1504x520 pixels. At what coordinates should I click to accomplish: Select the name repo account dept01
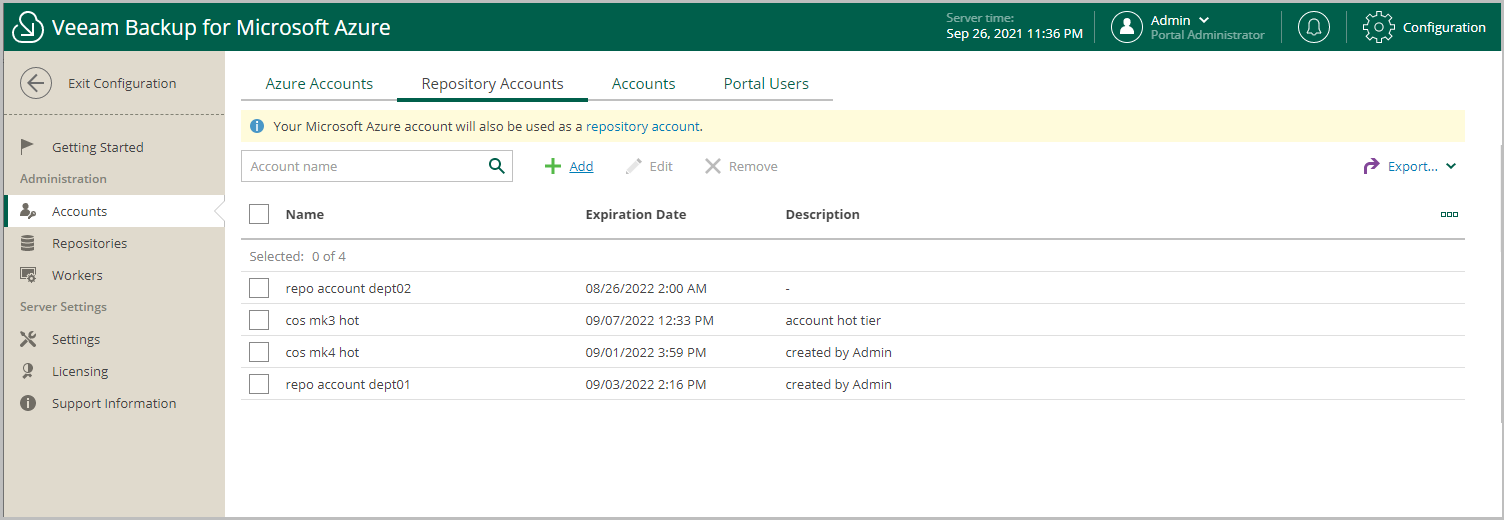[x=348, y=384]
